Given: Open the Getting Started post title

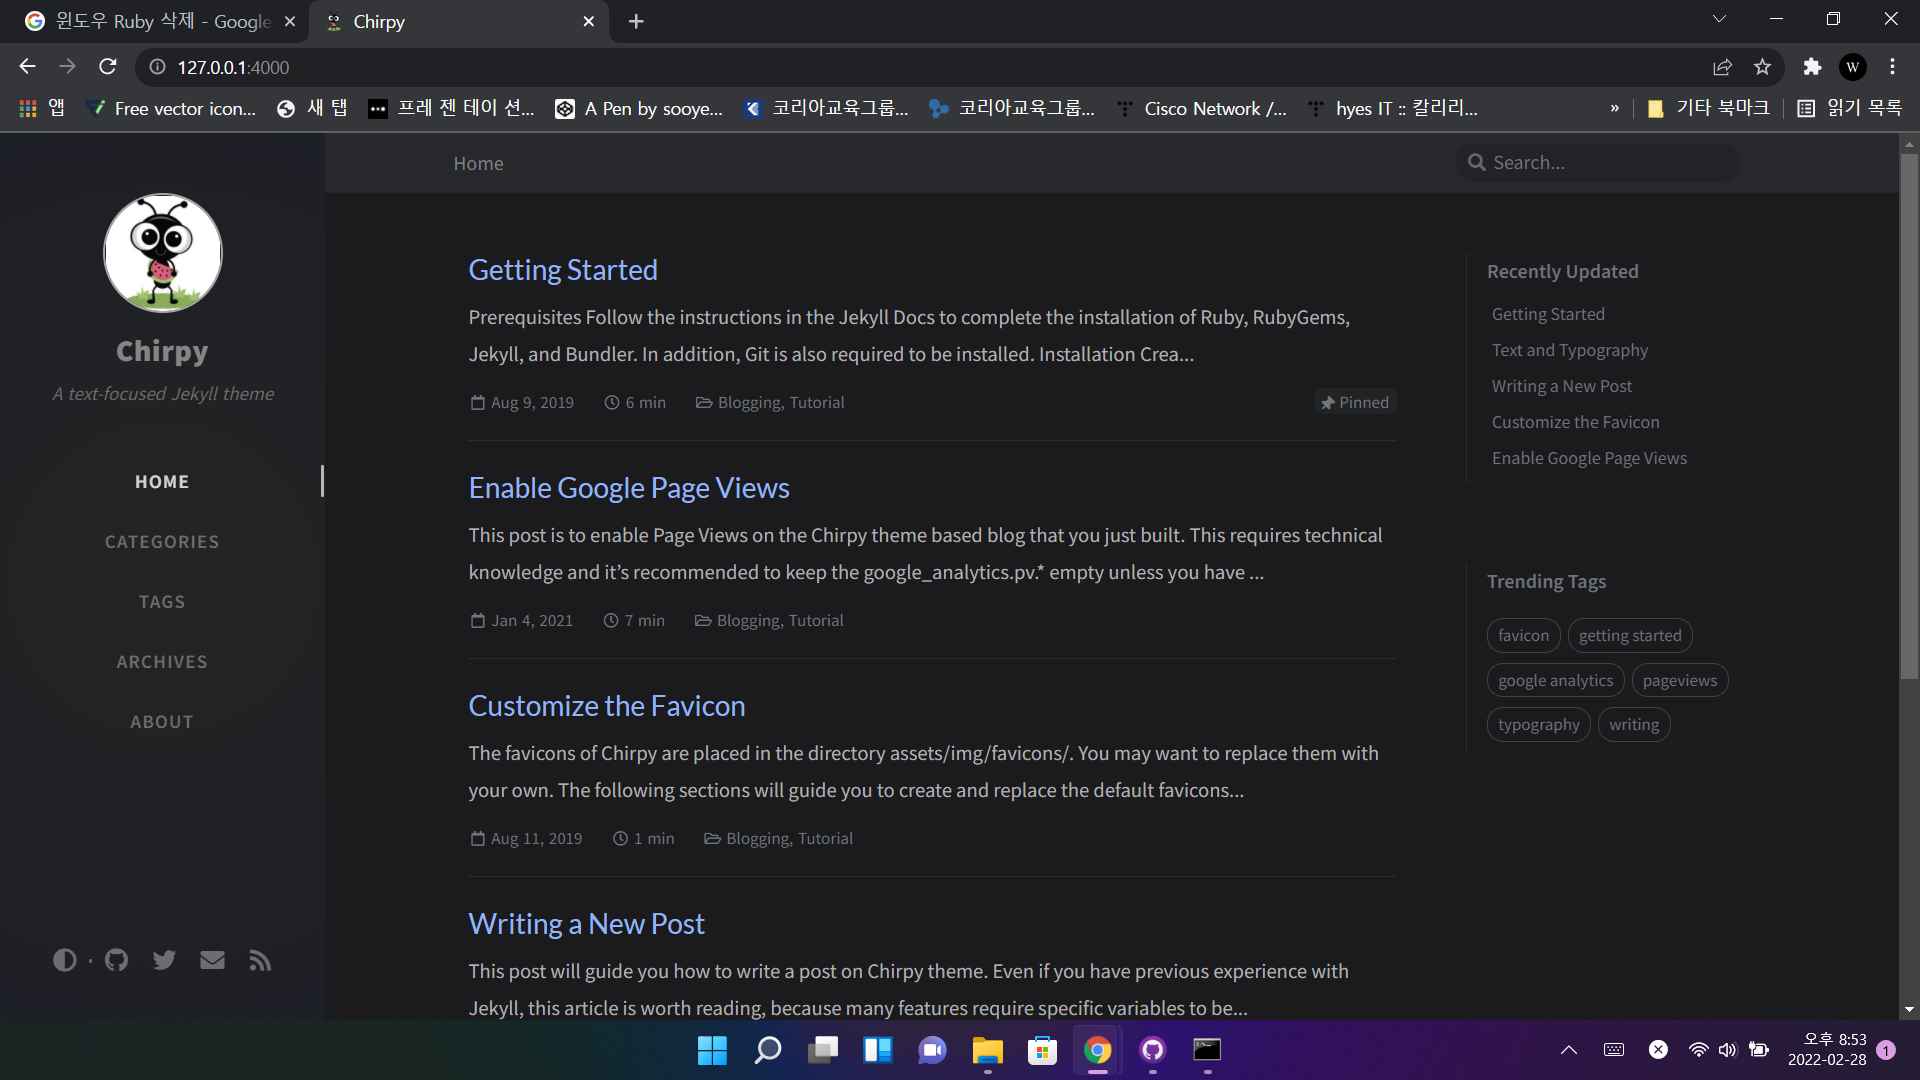Looking at the screenshot, I should pyautogui.click(x=563, y=270).
